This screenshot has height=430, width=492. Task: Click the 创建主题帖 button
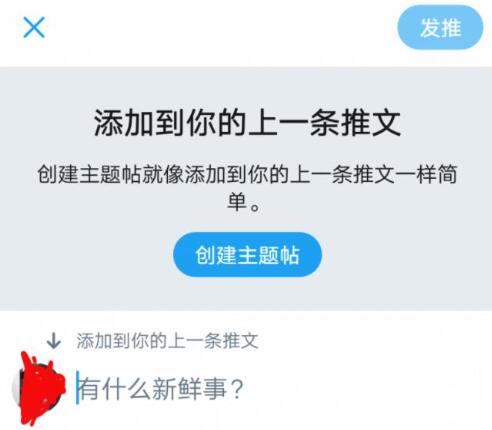[x=247, y=255]
